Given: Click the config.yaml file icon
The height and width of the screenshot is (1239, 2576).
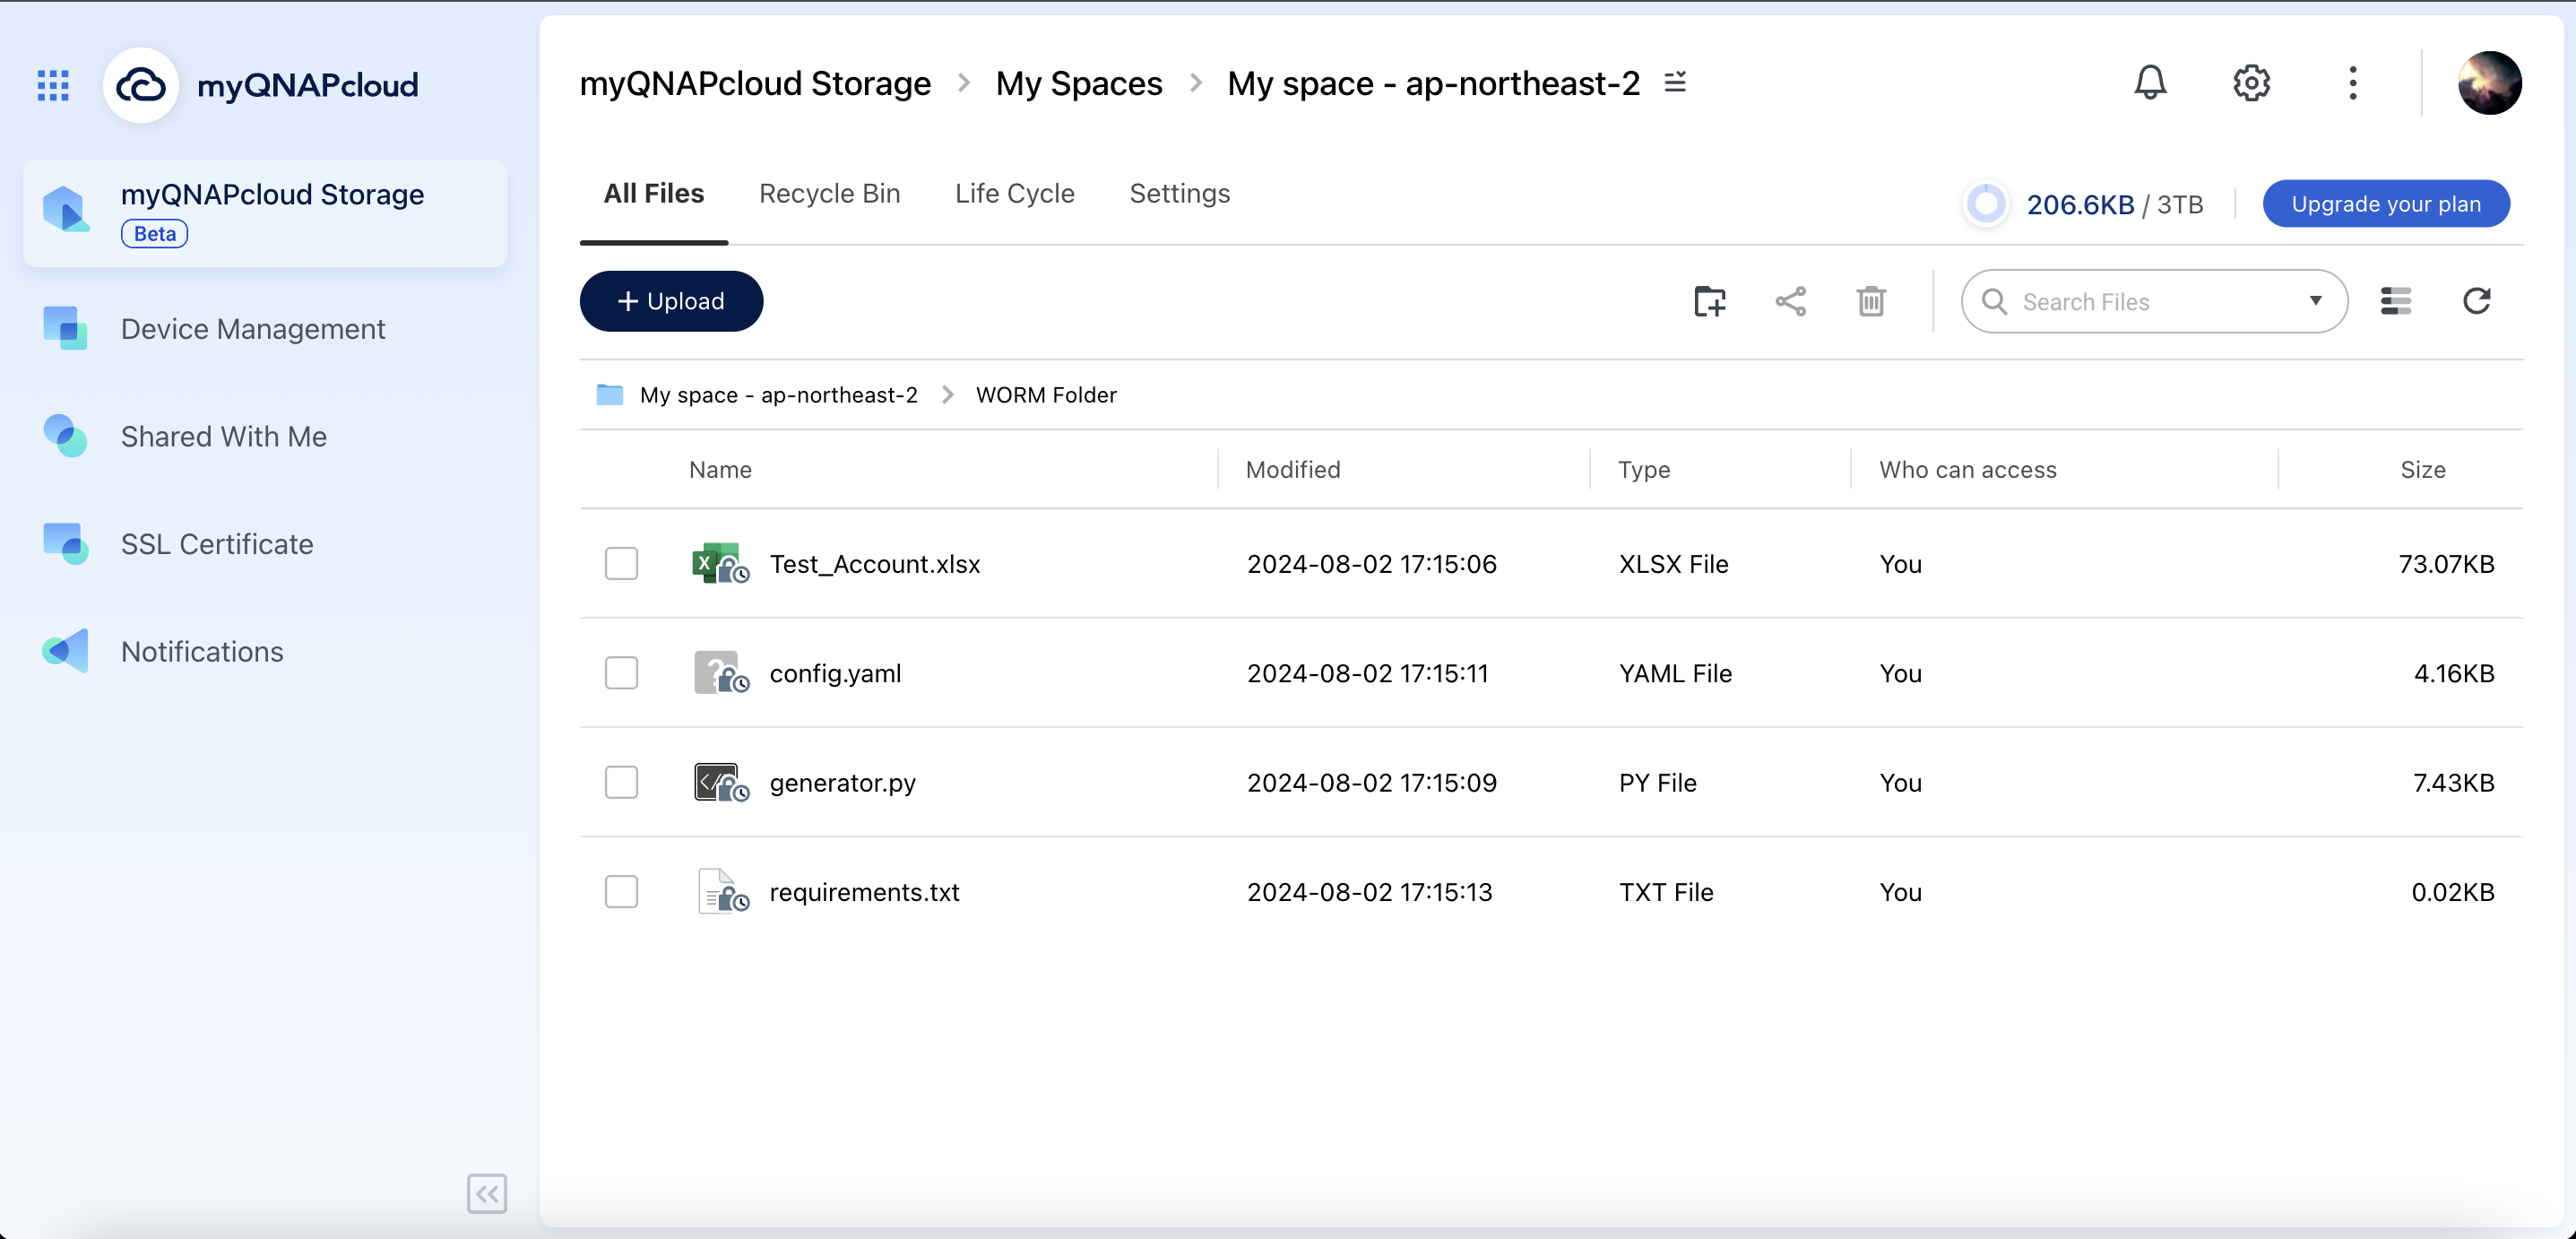Looking at the screenshot, I should 720,673.
